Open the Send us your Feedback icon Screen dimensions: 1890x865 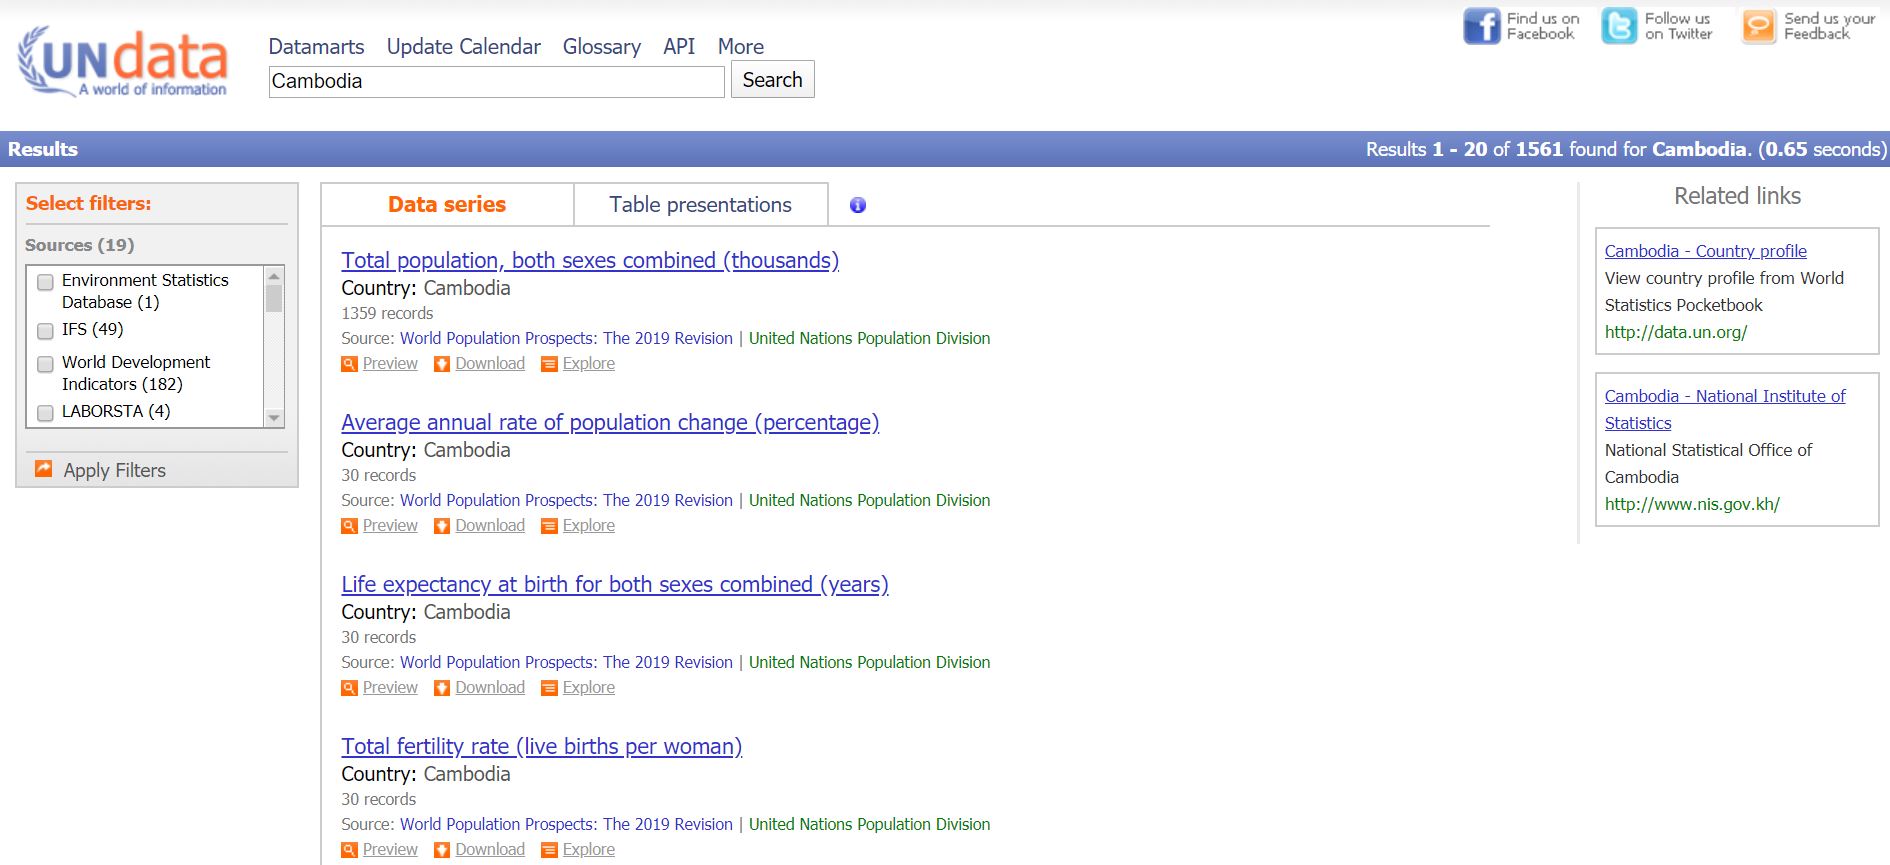[x=1758, y=26]
